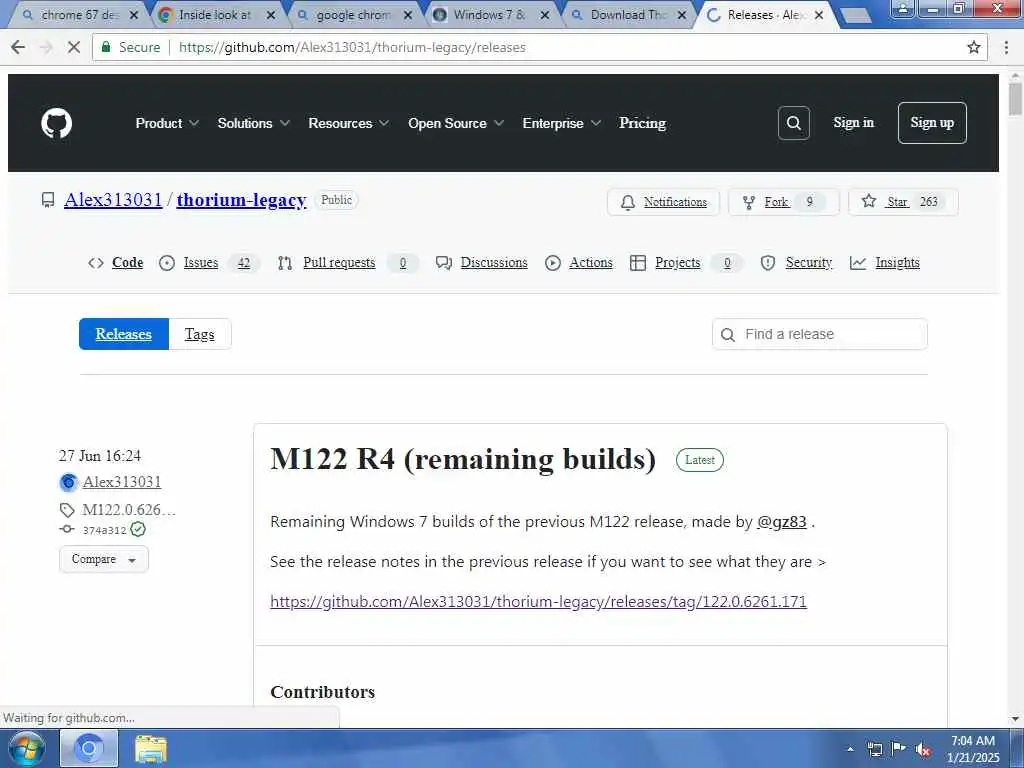Open the Pricing page
1024x768 pixels.
coord(643,123)
